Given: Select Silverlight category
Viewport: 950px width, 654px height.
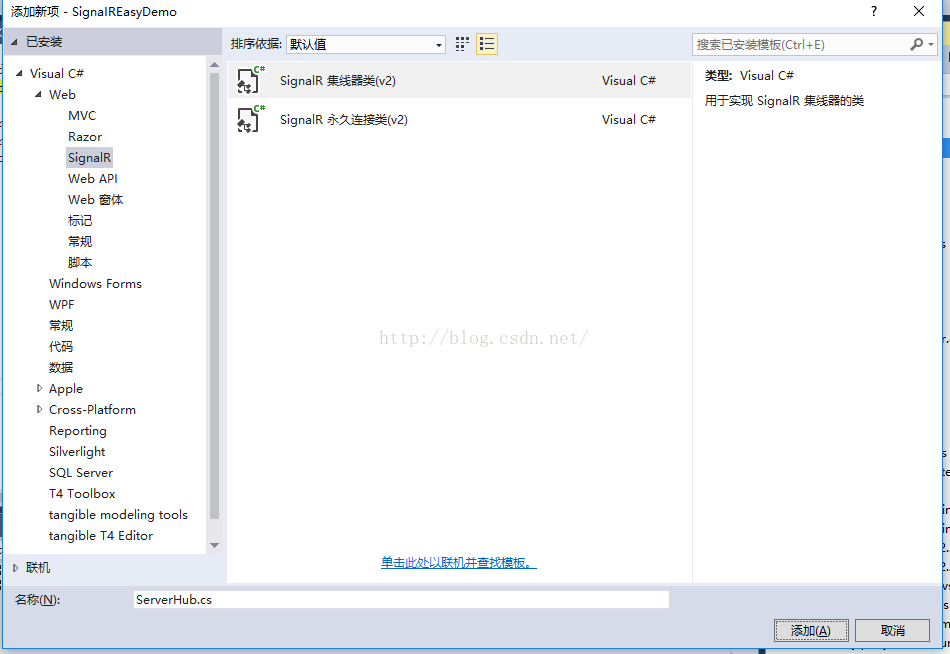Looking at the screenshot, I should (x=77, y=452).
